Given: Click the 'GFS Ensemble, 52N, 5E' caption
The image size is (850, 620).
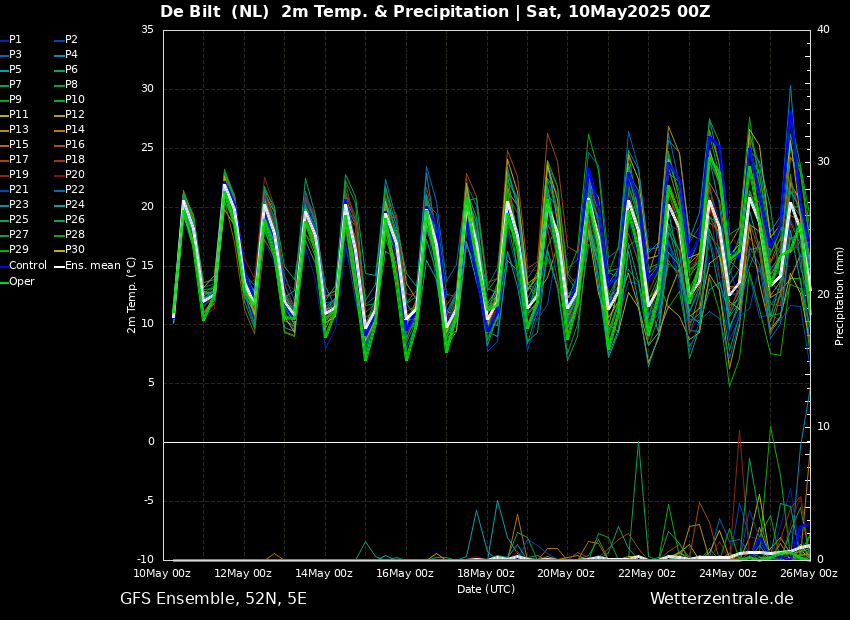Looking at the screenshot, I should 213,599.
